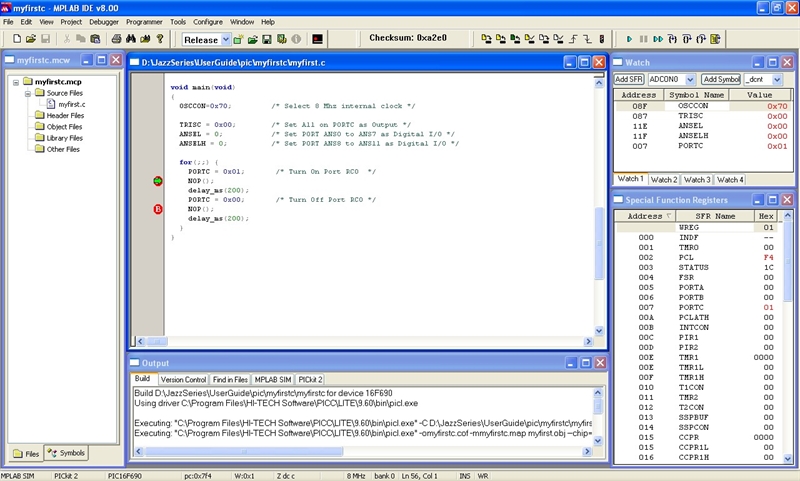Image resolution: width=800 pixels, height=481 pixels.
Task: Open the Project menu
Action: coord(71,22)
